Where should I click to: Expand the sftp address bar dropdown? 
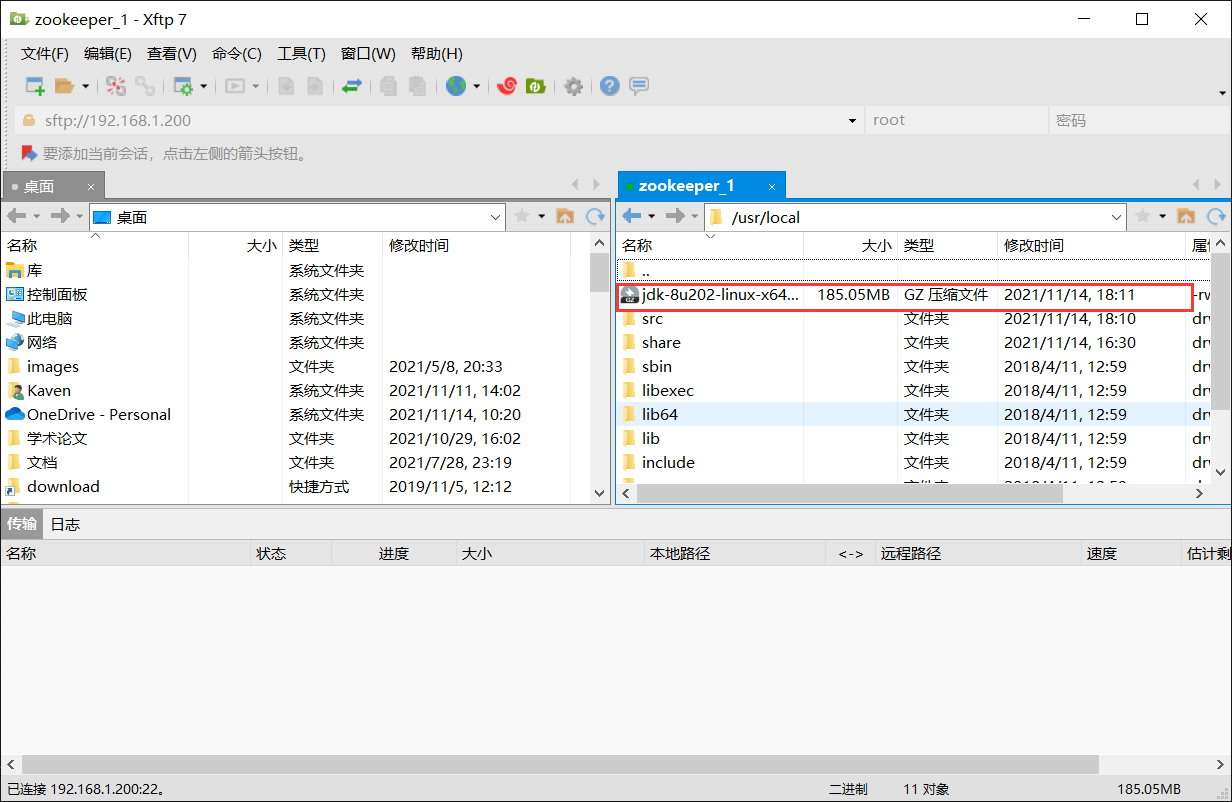(x=851, y=119)
